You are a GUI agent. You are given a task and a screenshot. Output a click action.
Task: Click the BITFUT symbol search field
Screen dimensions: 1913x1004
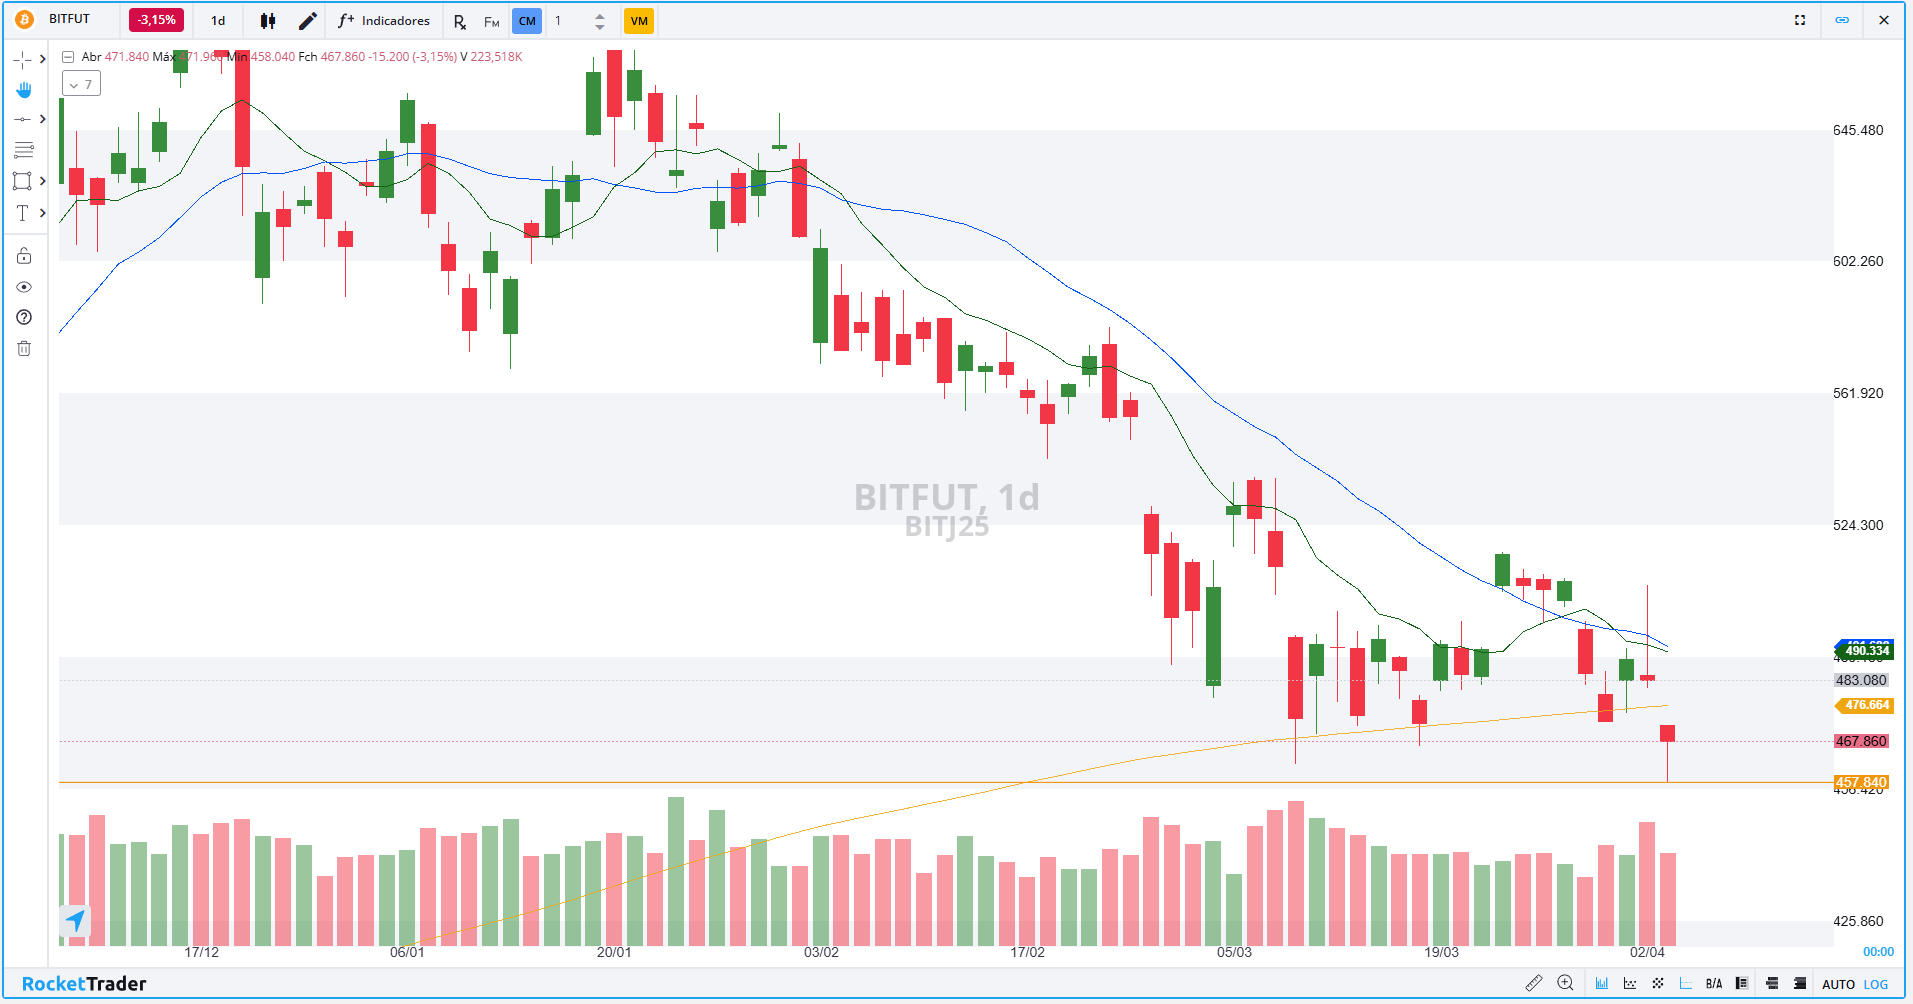click(x=70, y=19)
